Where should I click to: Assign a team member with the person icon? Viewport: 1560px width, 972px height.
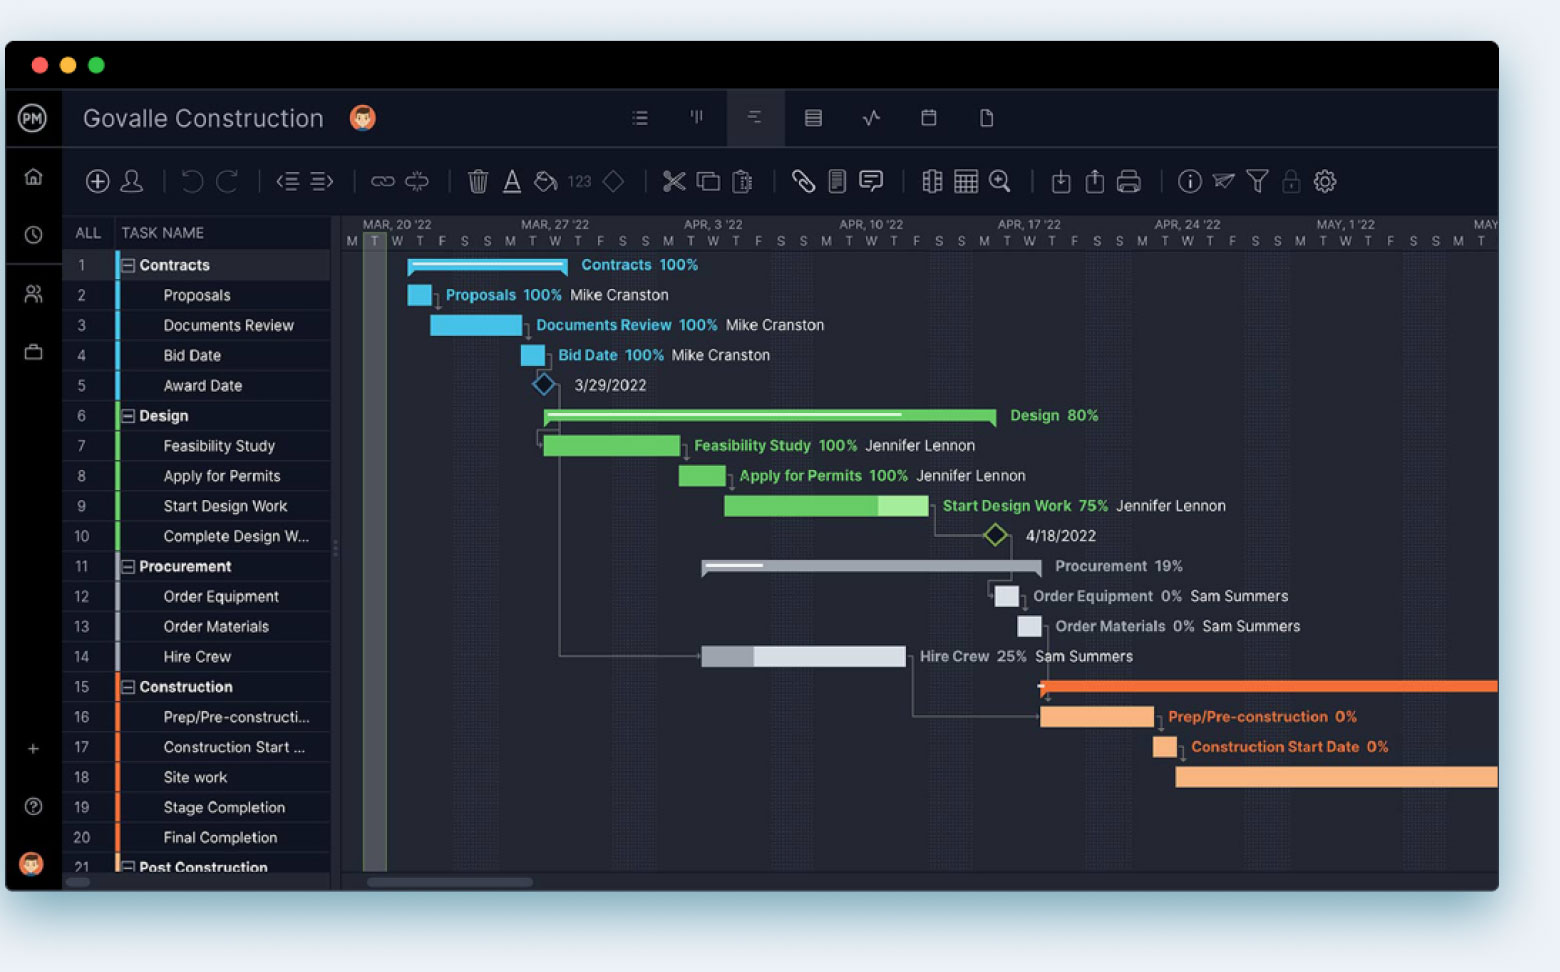coord(132,181)
